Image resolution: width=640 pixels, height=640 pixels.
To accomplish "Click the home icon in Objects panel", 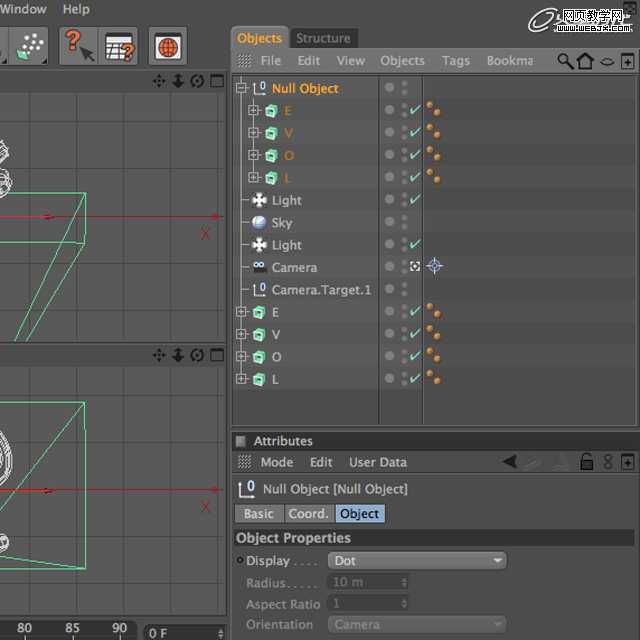I will click(x=585, y=61).
